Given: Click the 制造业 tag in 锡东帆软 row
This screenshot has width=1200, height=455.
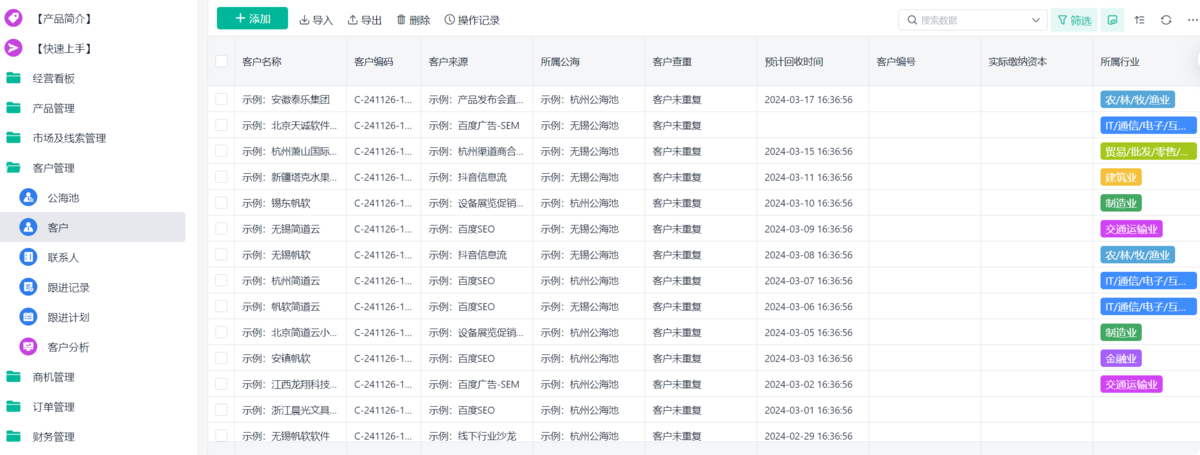Looking at the screenshot, I should pos(1121,203).
